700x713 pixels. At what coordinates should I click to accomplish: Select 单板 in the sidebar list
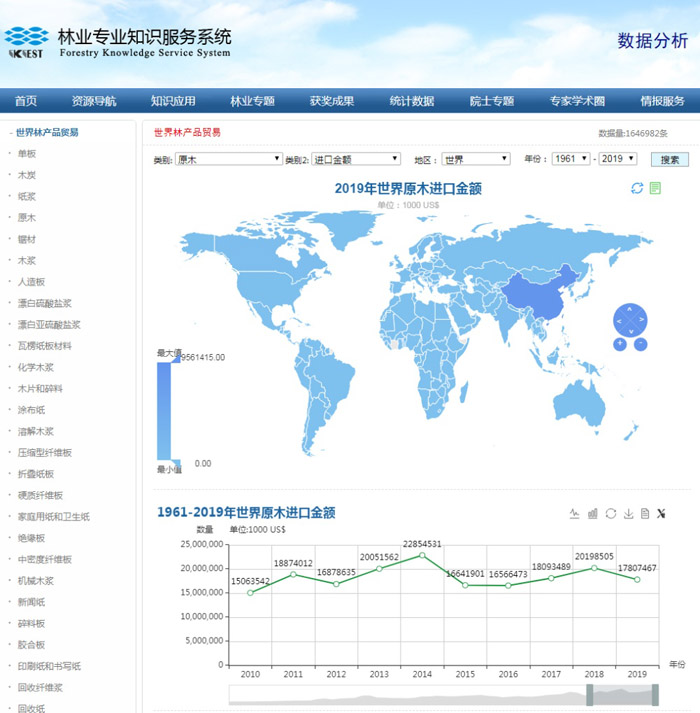click(26, 154)
